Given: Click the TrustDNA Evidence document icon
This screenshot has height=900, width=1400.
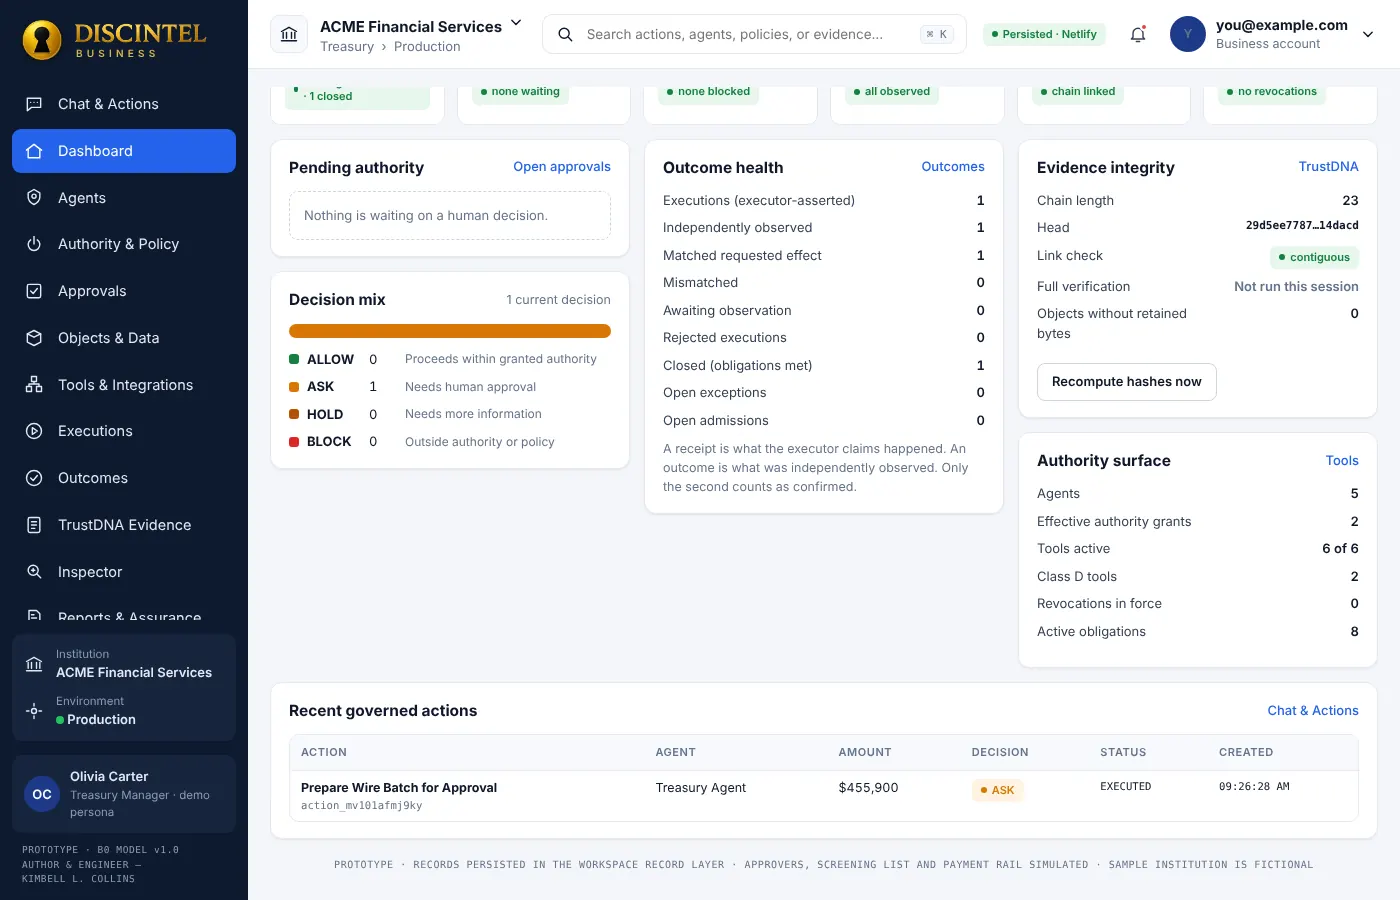Looking at the screenshot, I should coord(34,525).
